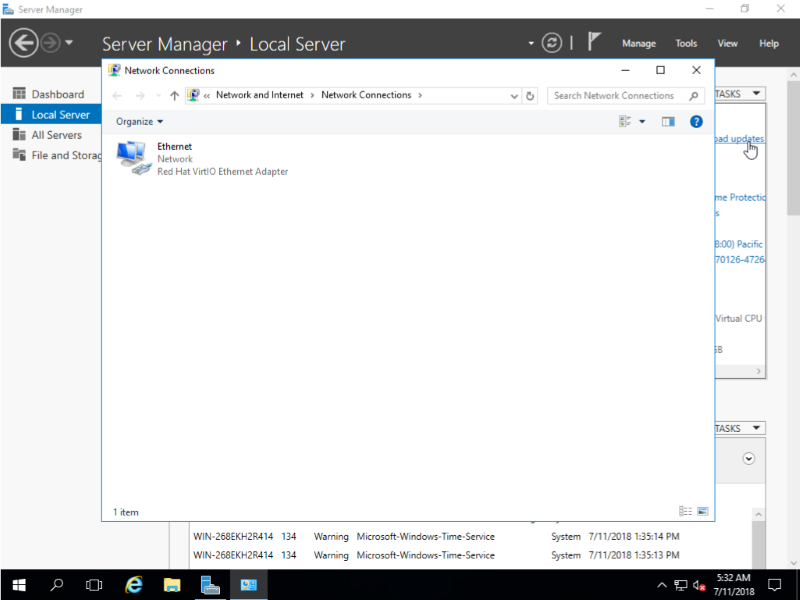This screenshot has height=600, width=800.
Task: Refresh the Network Connections folder view
Action: pos(530,96)
